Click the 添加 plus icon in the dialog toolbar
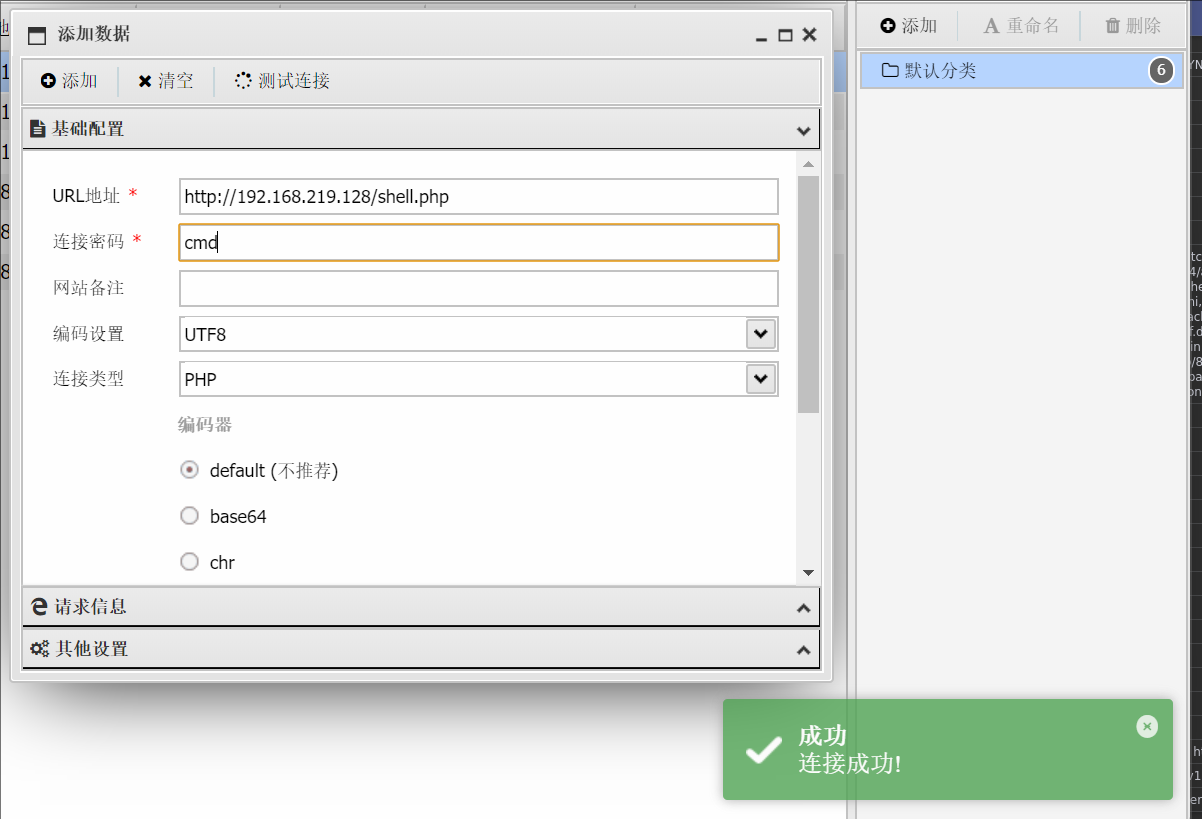Image resolution: width=1202 pixels, height=819 pixels. point(49,82)
